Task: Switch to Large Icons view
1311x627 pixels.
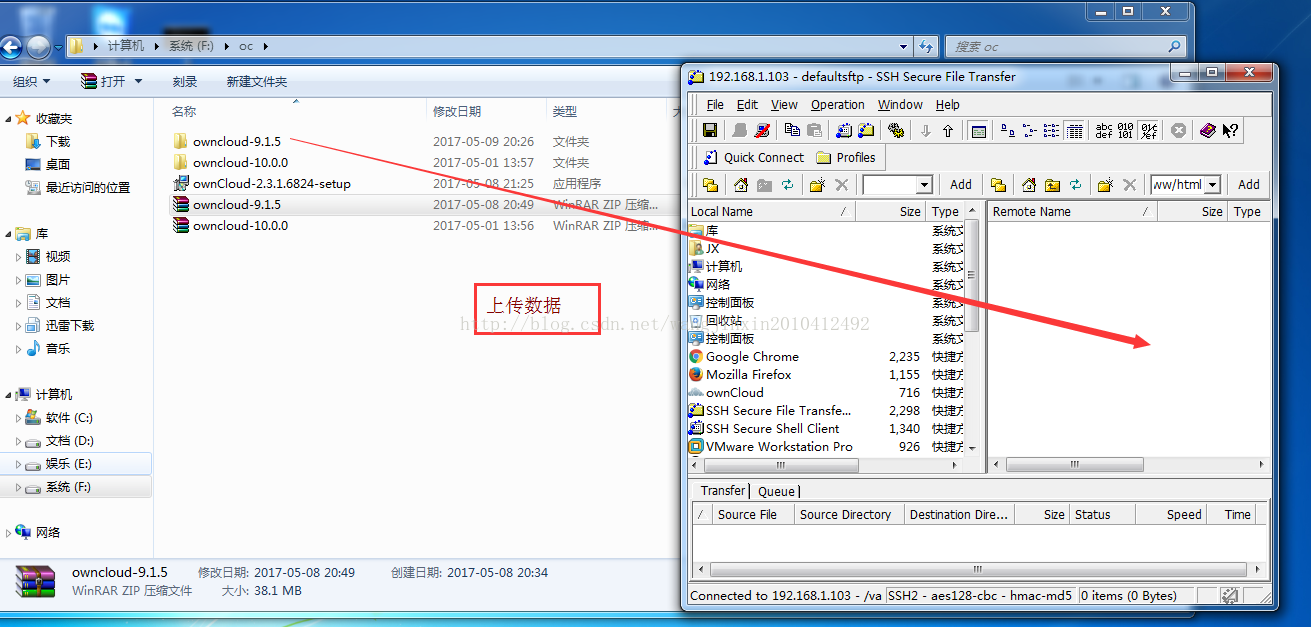Action: click(1008, 131)
